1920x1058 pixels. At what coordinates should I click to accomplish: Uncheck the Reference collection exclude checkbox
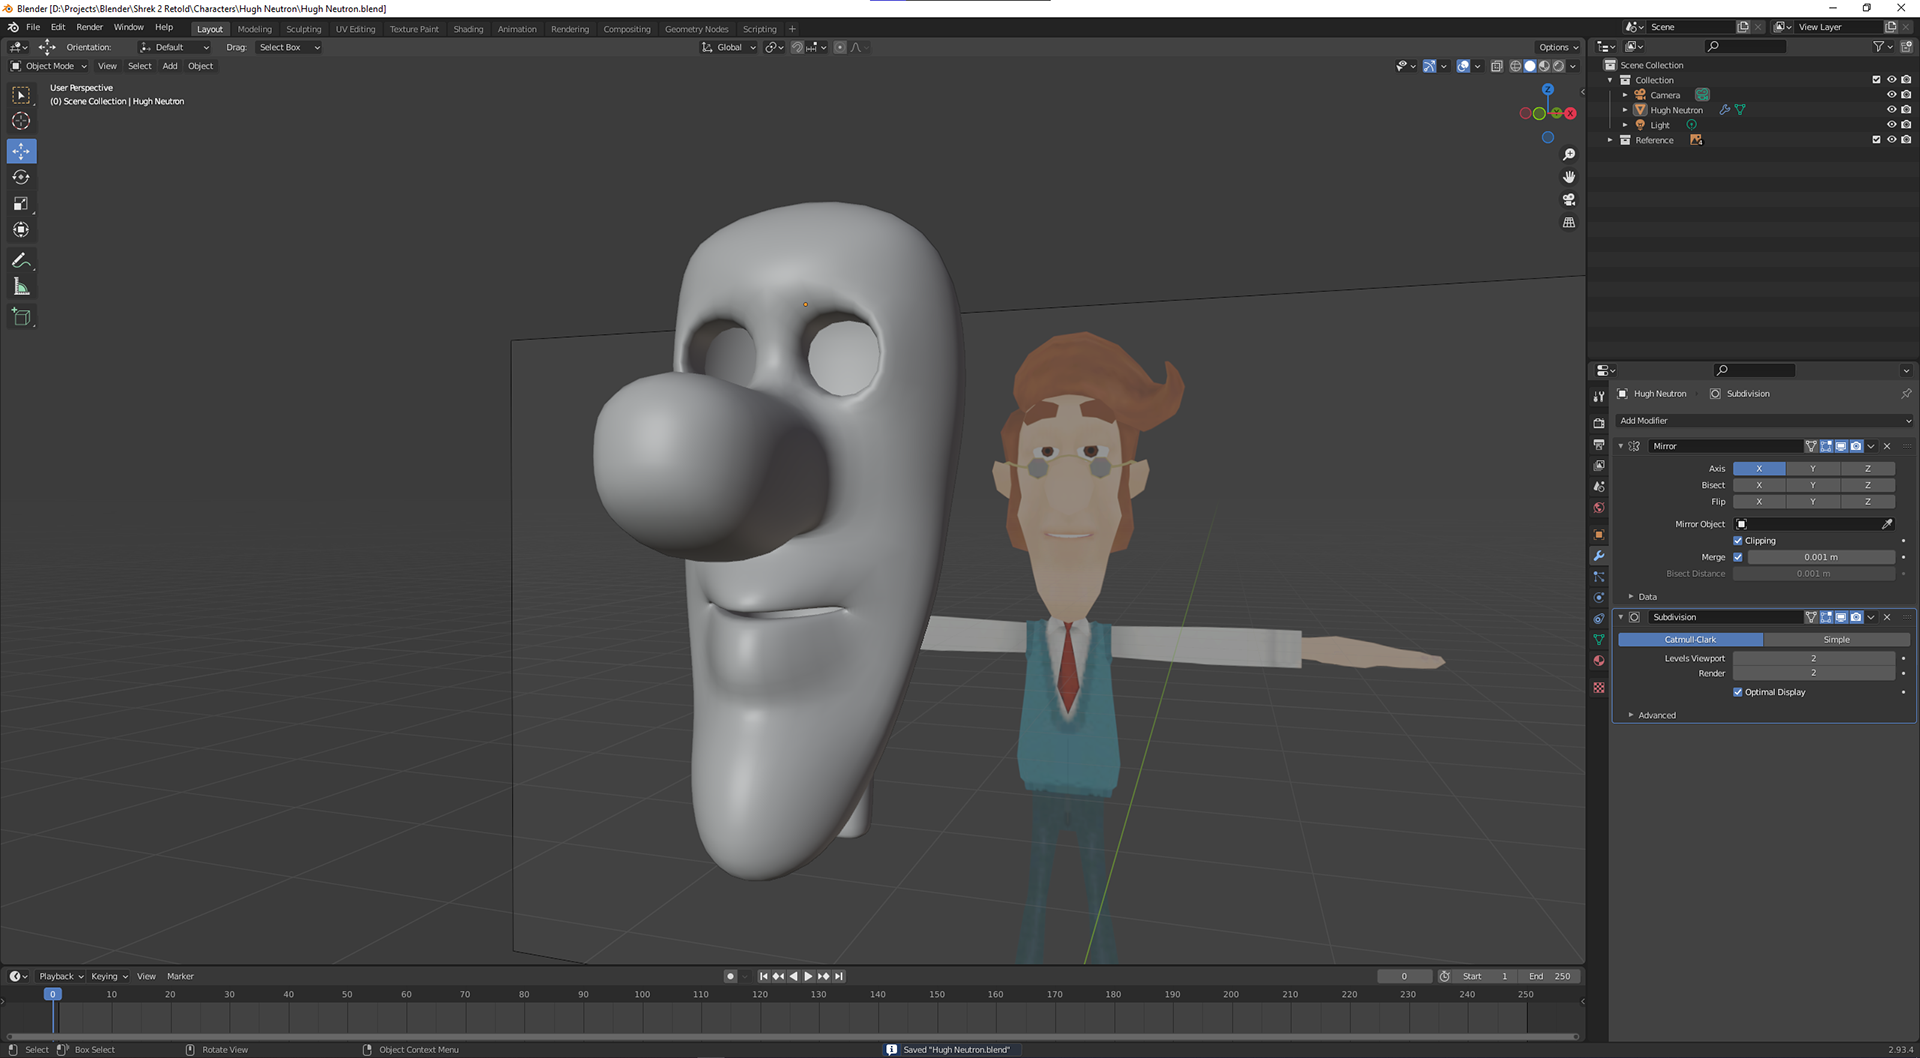tap(1876, 140)
